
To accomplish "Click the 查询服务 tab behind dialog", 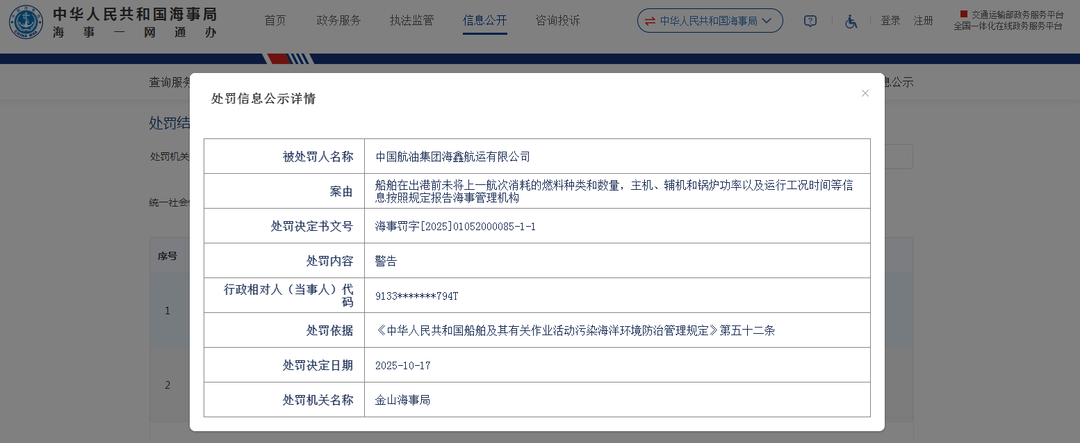I will click(x=169, y=82).
